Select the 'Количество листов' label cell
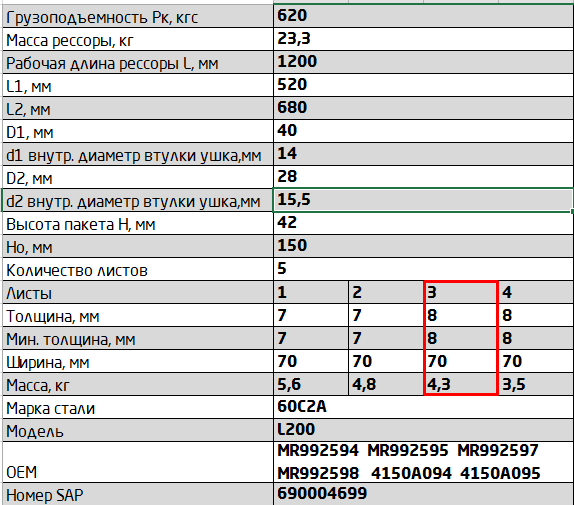The height and width of the screenshot is (505, 574). 138,270
